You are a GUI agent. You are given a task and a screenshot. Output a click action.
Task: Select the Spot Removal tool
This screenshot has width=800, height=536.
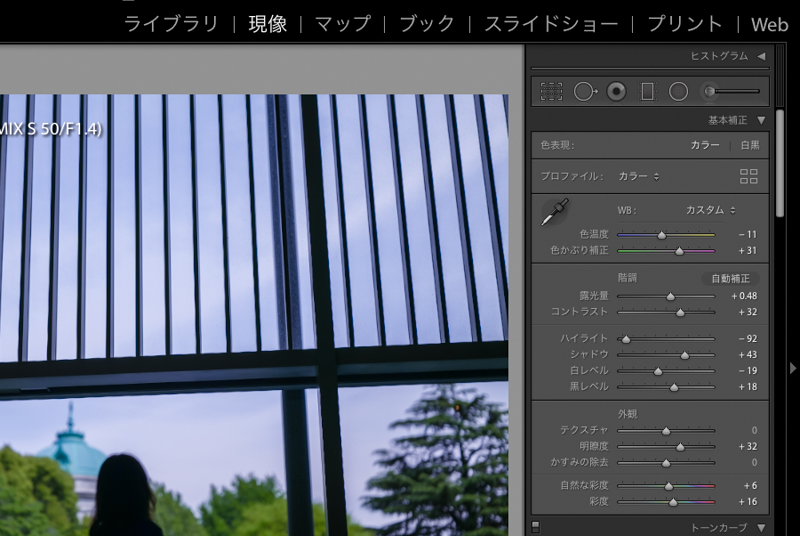(585, 92)
